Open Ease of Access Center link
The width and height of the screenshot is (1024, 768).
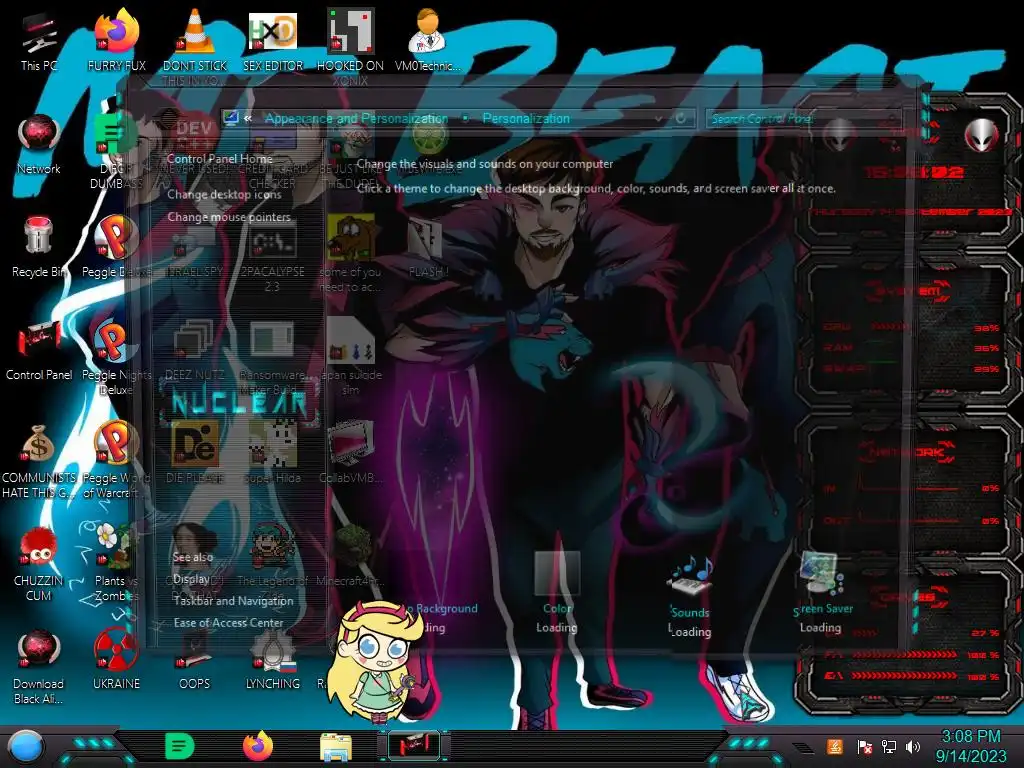tap(228, 623)
